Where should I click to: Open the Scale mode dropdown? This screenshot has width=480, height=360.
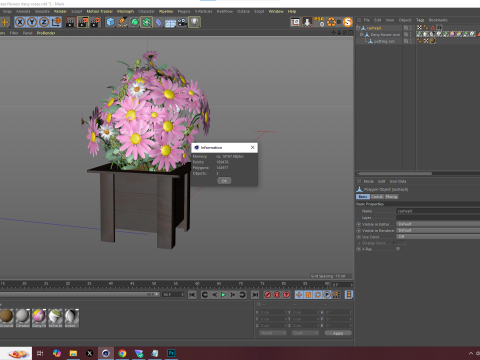pyautogui.click(x=305, y=333)
